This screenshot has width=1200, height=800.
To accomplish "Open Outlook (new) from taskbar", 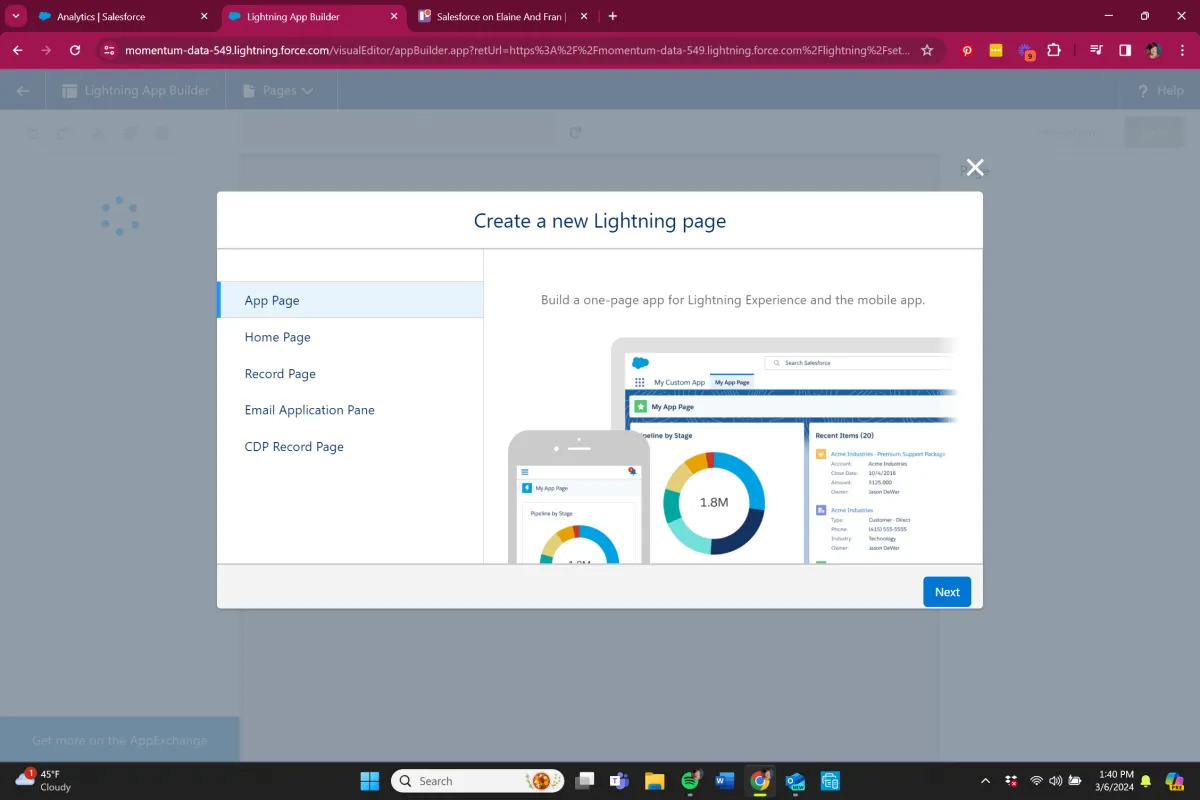I will click(x=795, y=781).
